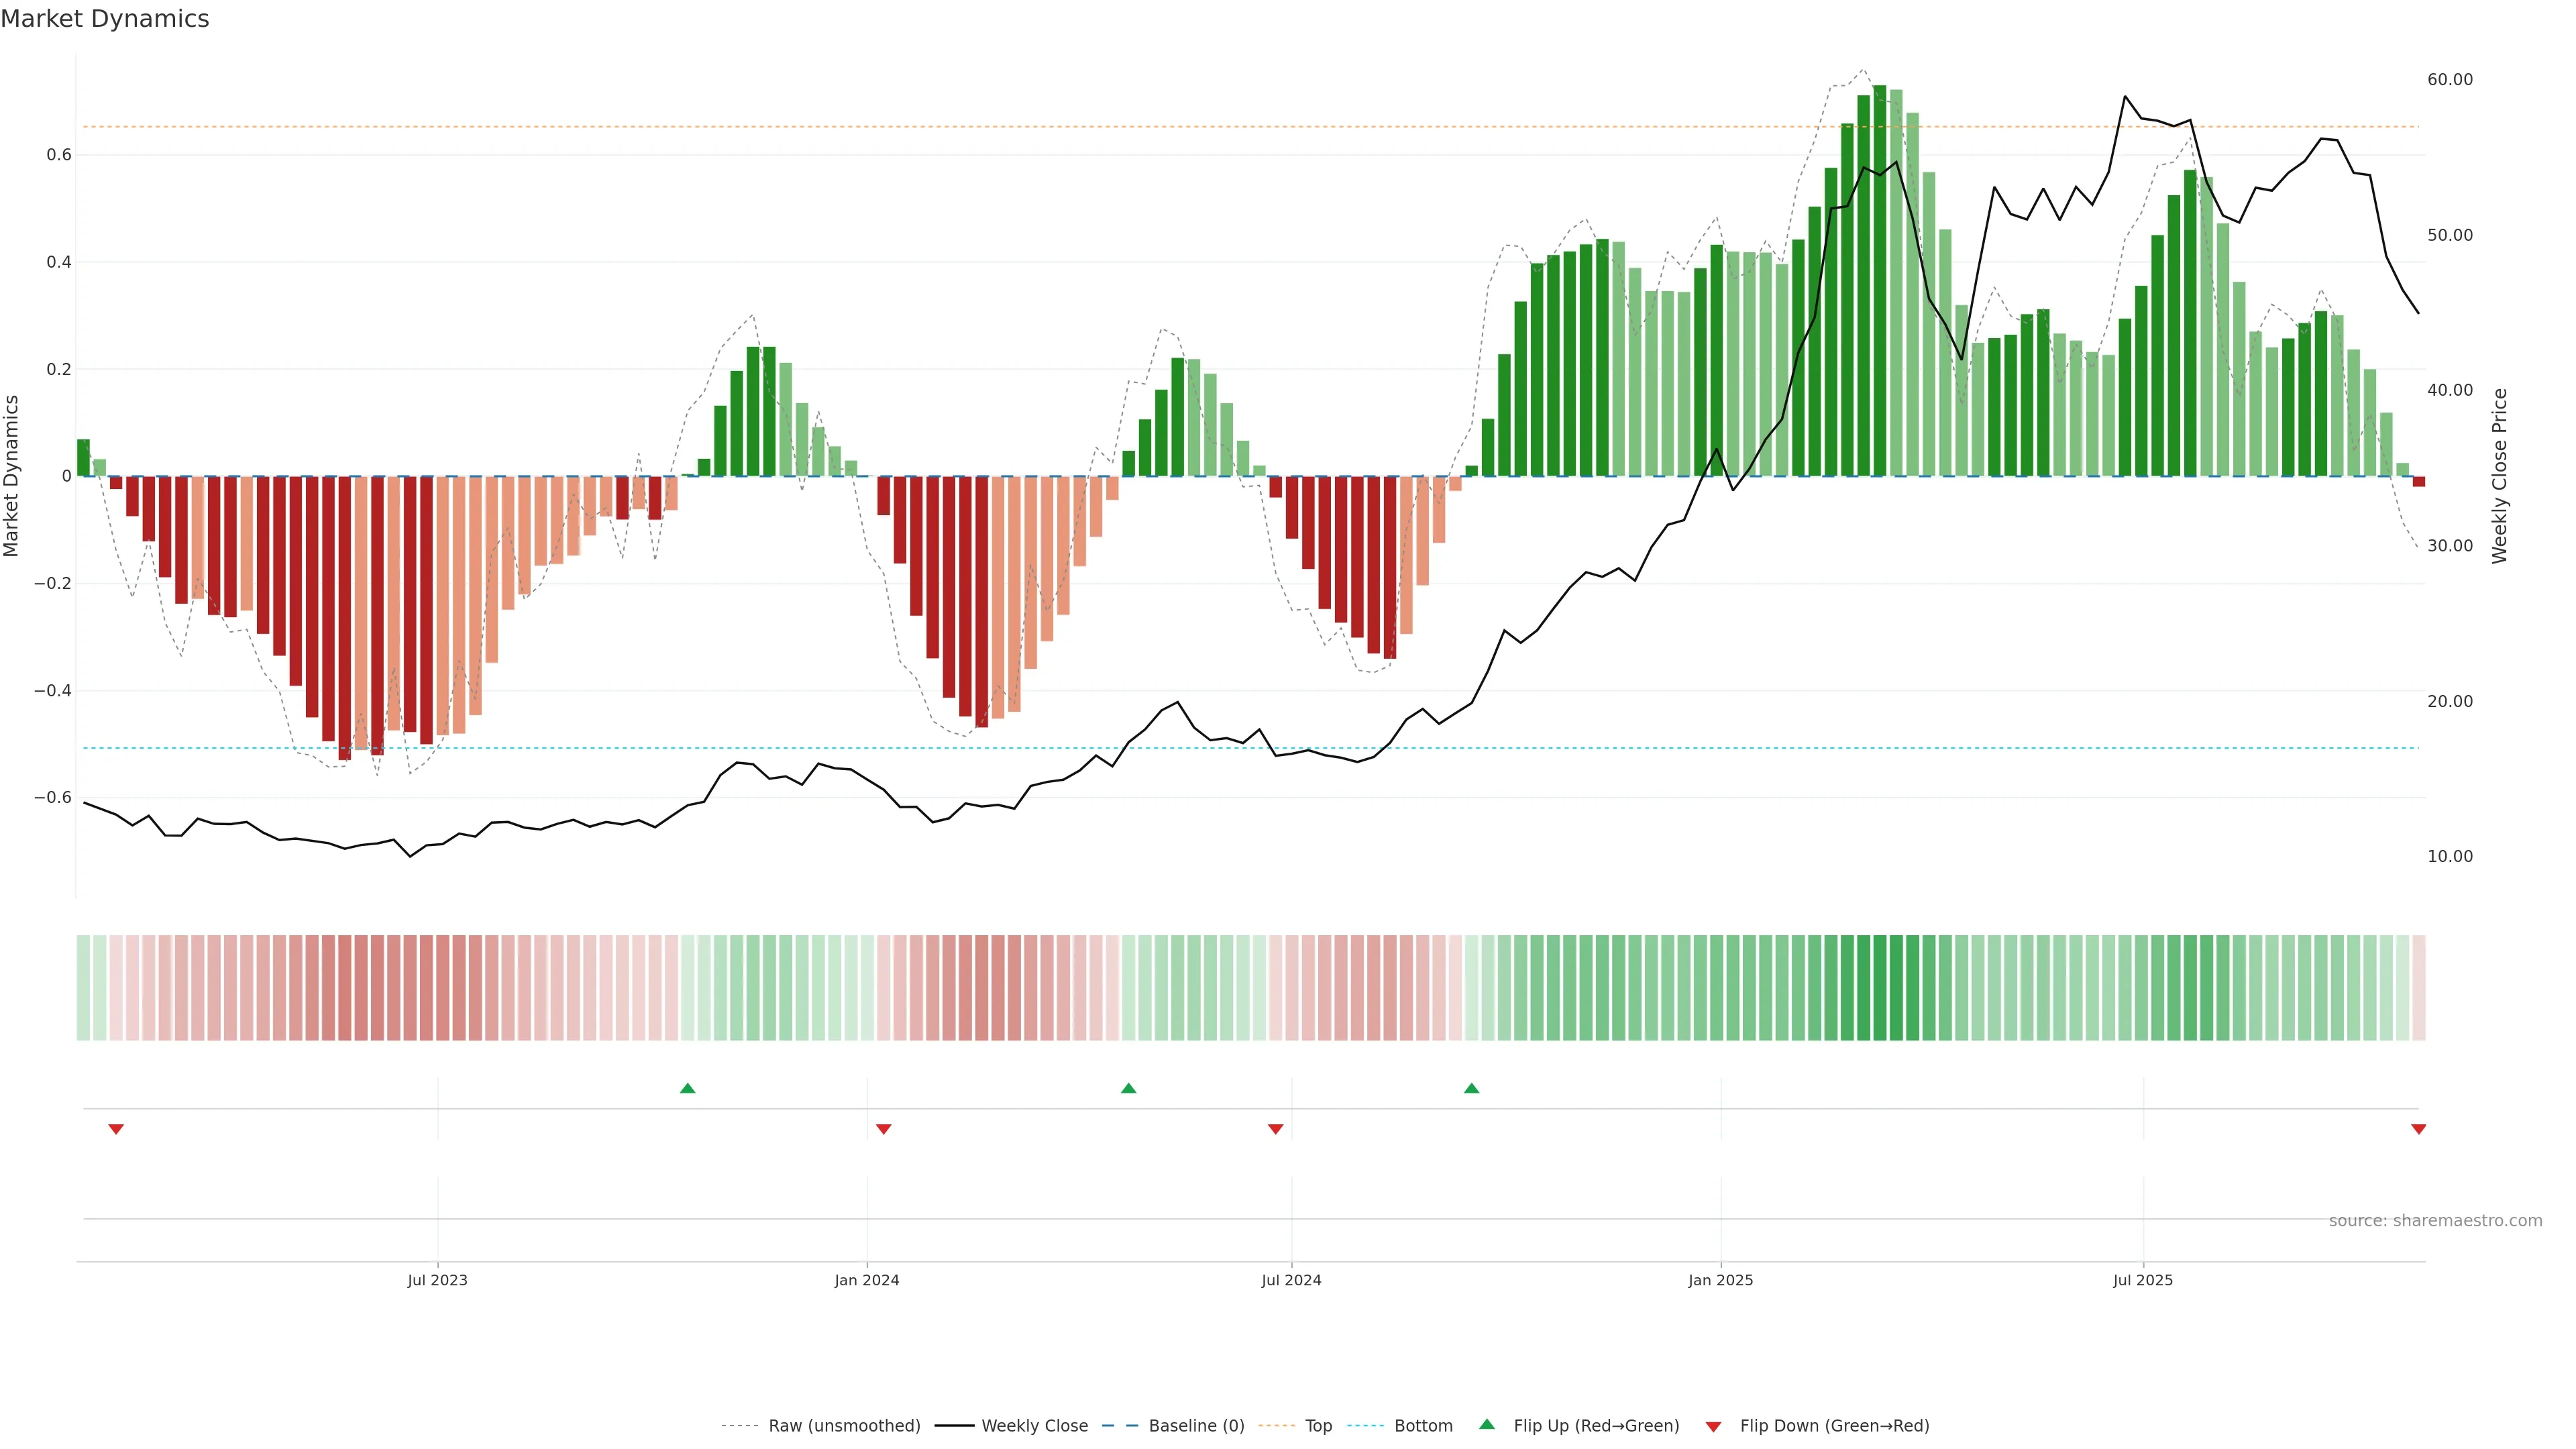This screenshot has width=2576, height=1449.
Task: Click the last green Flip Up triangle marker
Action: click(1471, 1088)
